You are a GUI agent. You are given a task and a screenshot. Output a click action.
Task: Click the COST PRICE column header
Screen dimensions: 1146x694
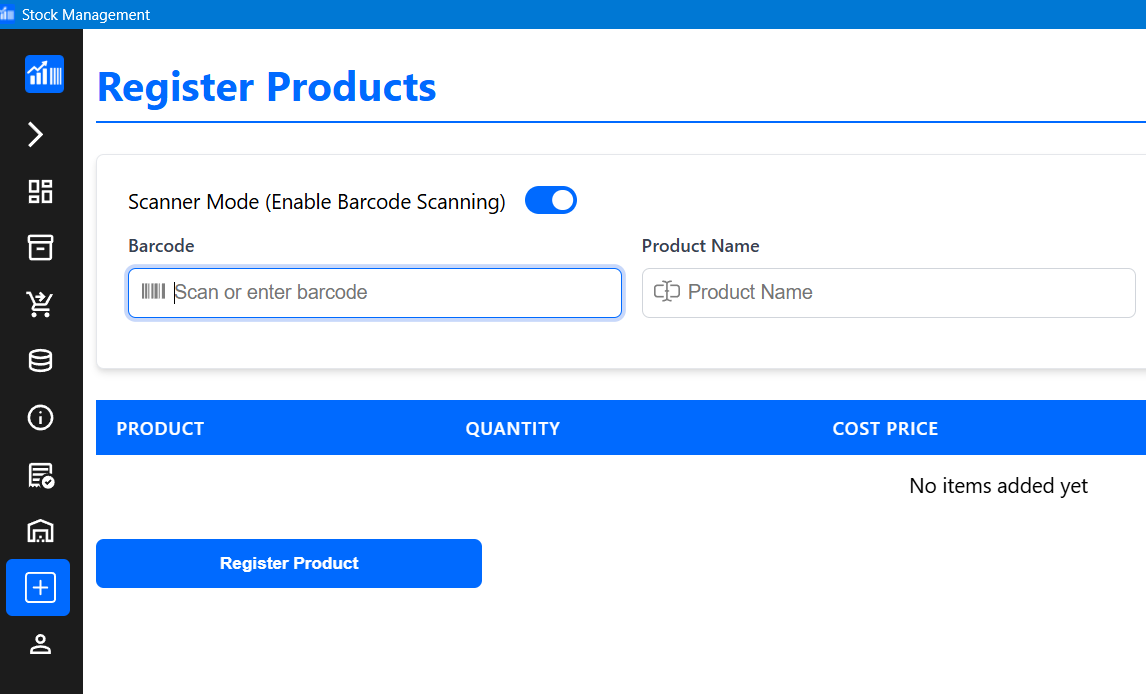[x=885, y=429]
